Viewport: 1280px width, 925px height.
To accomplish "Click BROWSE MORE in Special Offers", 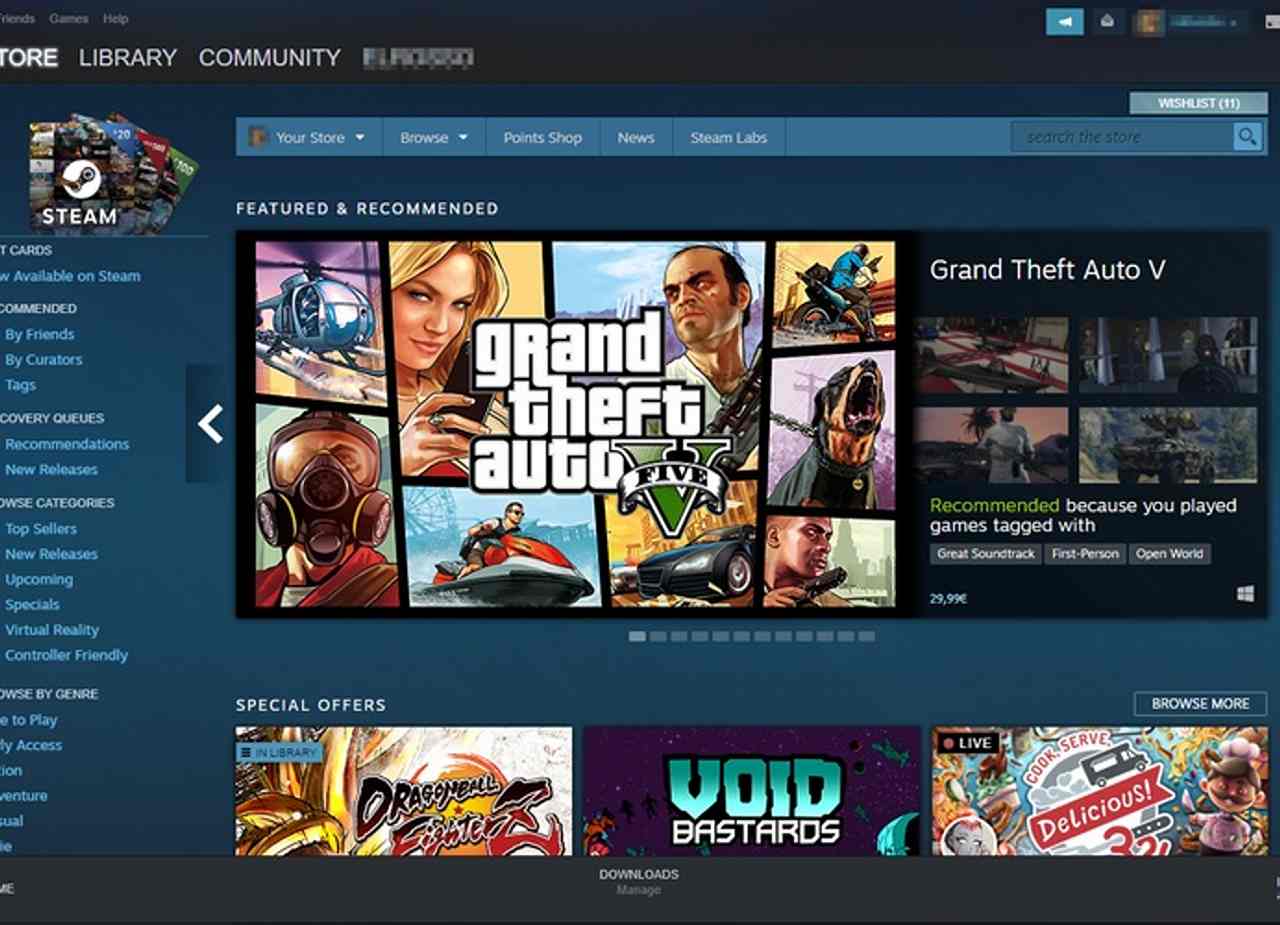I will (1199, 704).
